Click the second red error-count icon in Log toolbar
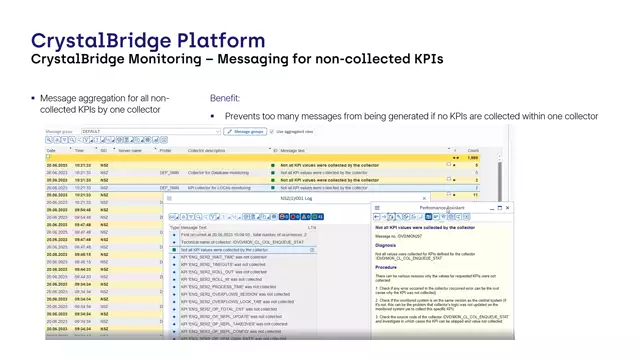 295,217
